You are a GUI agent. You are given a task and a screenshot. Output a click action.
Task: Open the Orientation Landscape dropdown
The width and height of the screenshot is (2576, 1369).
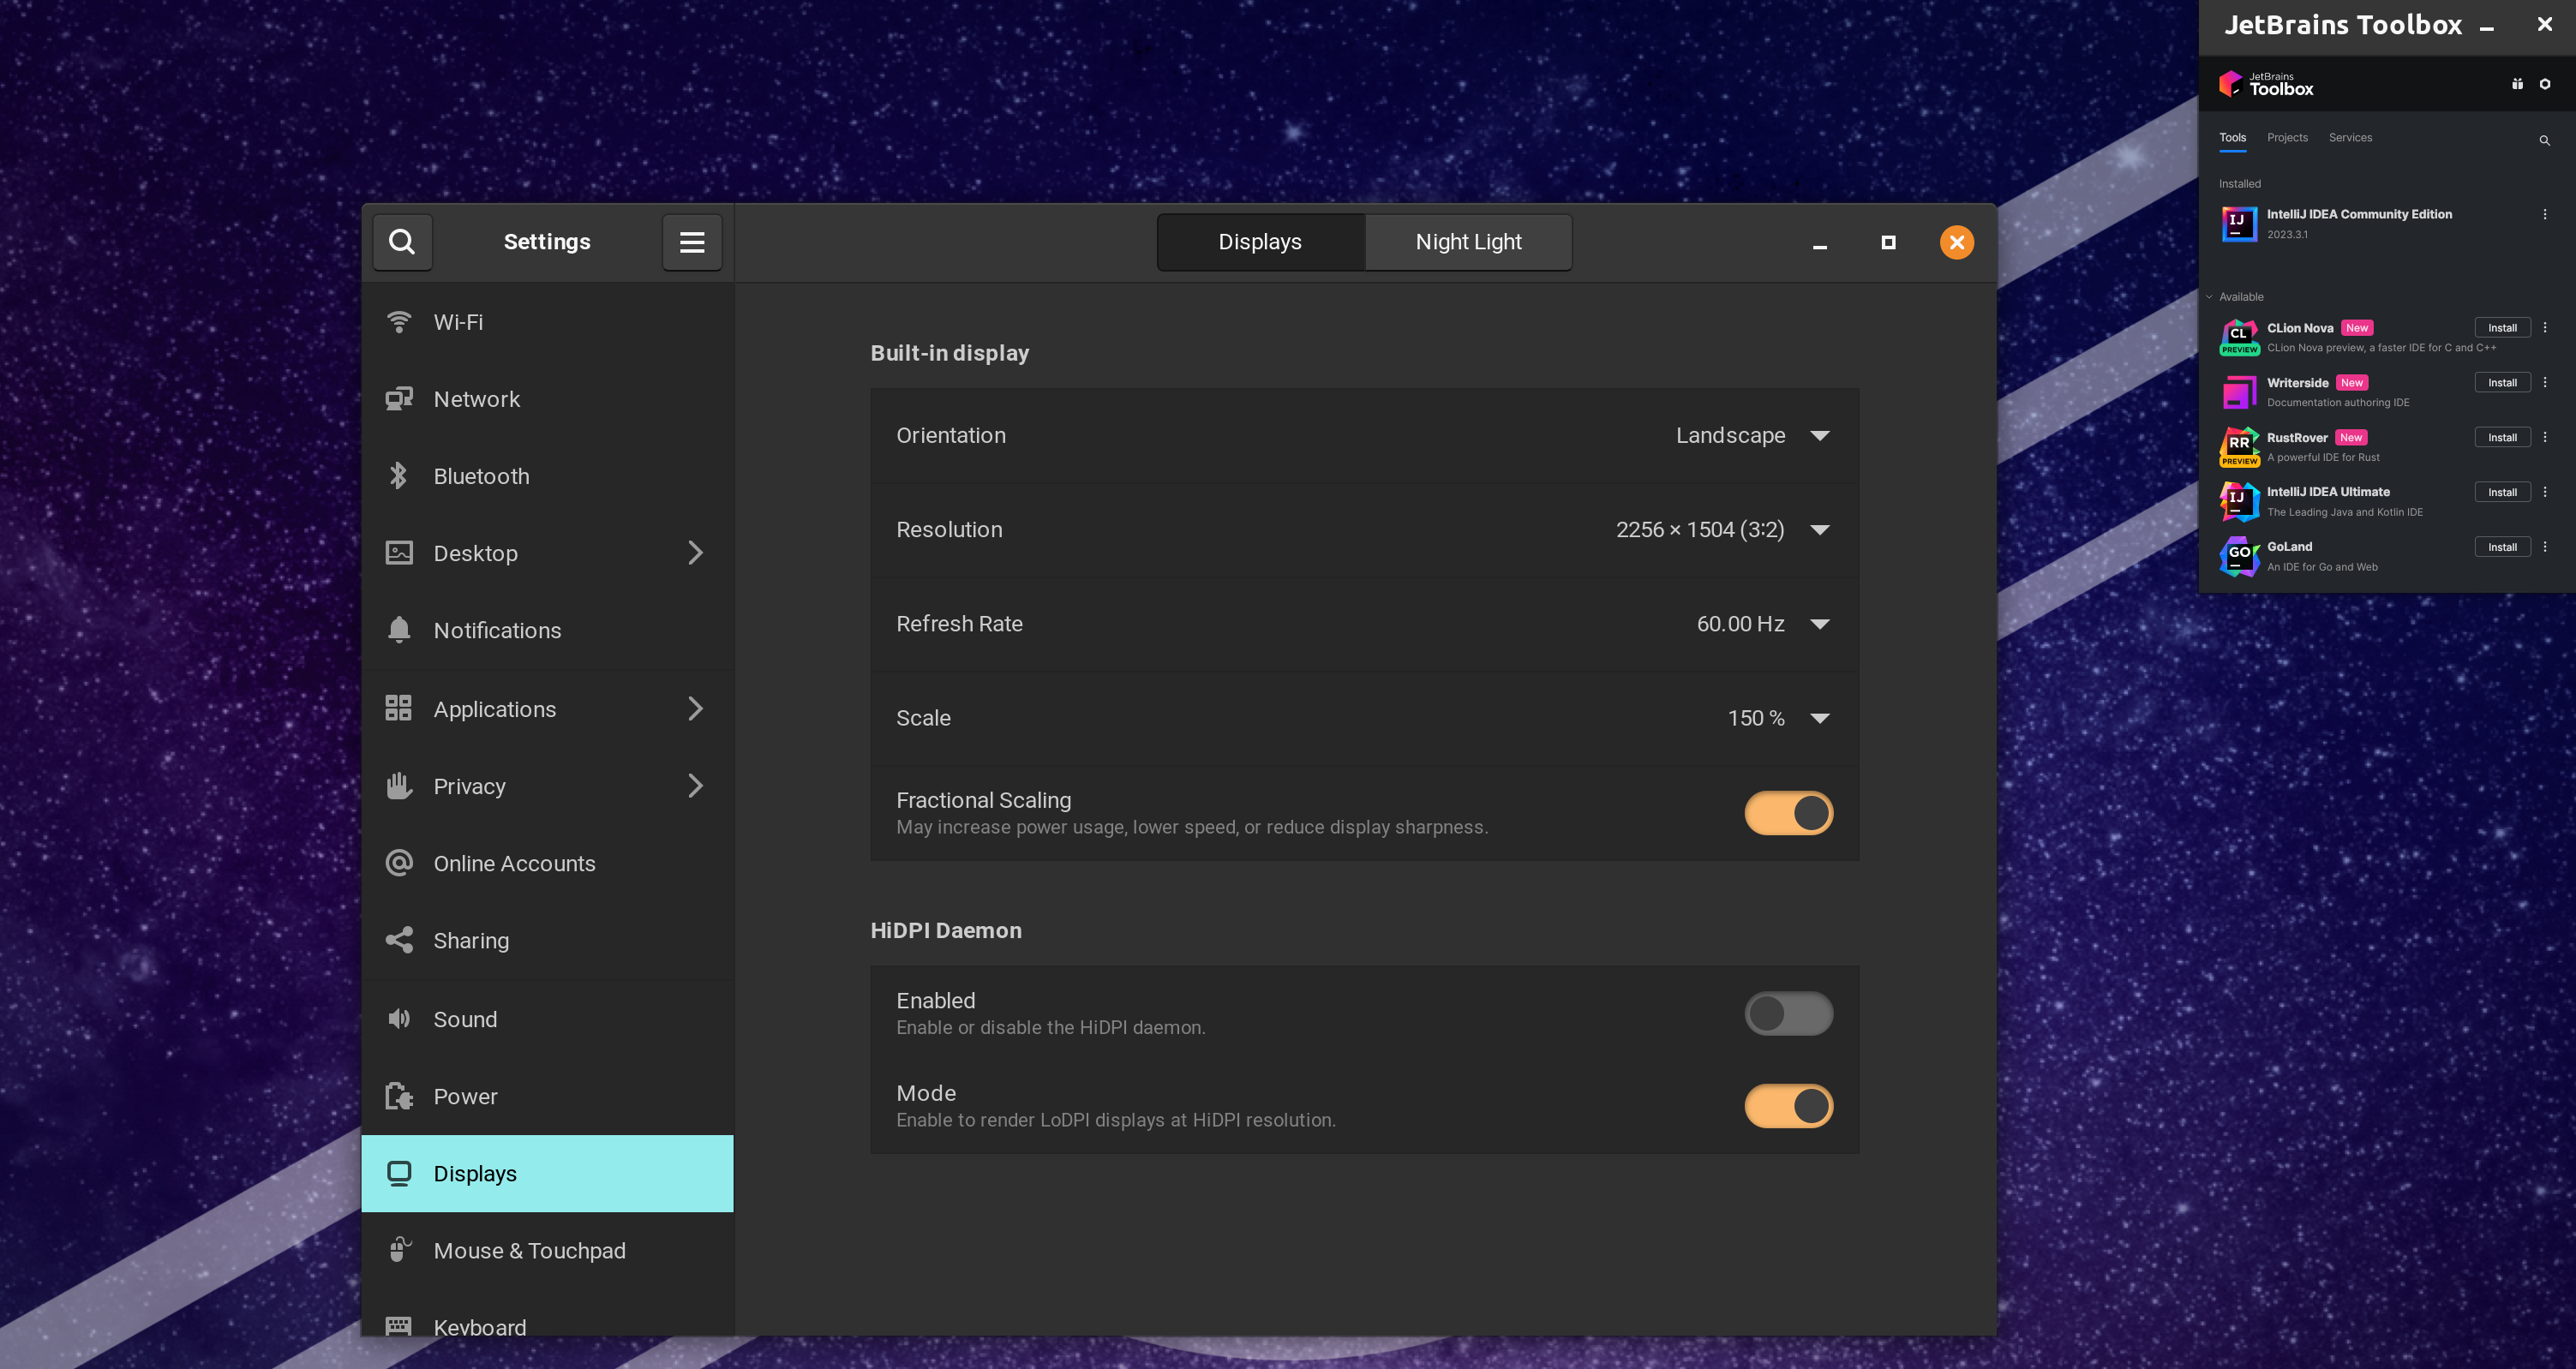point(1752,436)
